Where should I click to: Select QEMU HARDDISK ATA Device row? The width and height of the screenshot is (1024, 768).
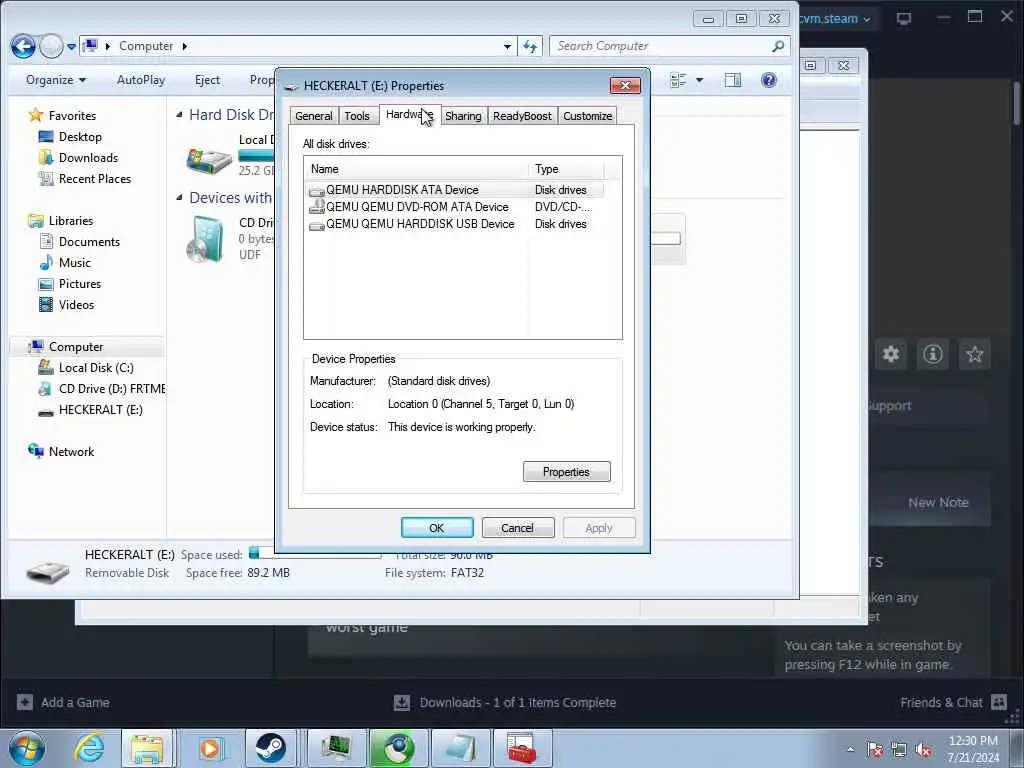(455, 189)
